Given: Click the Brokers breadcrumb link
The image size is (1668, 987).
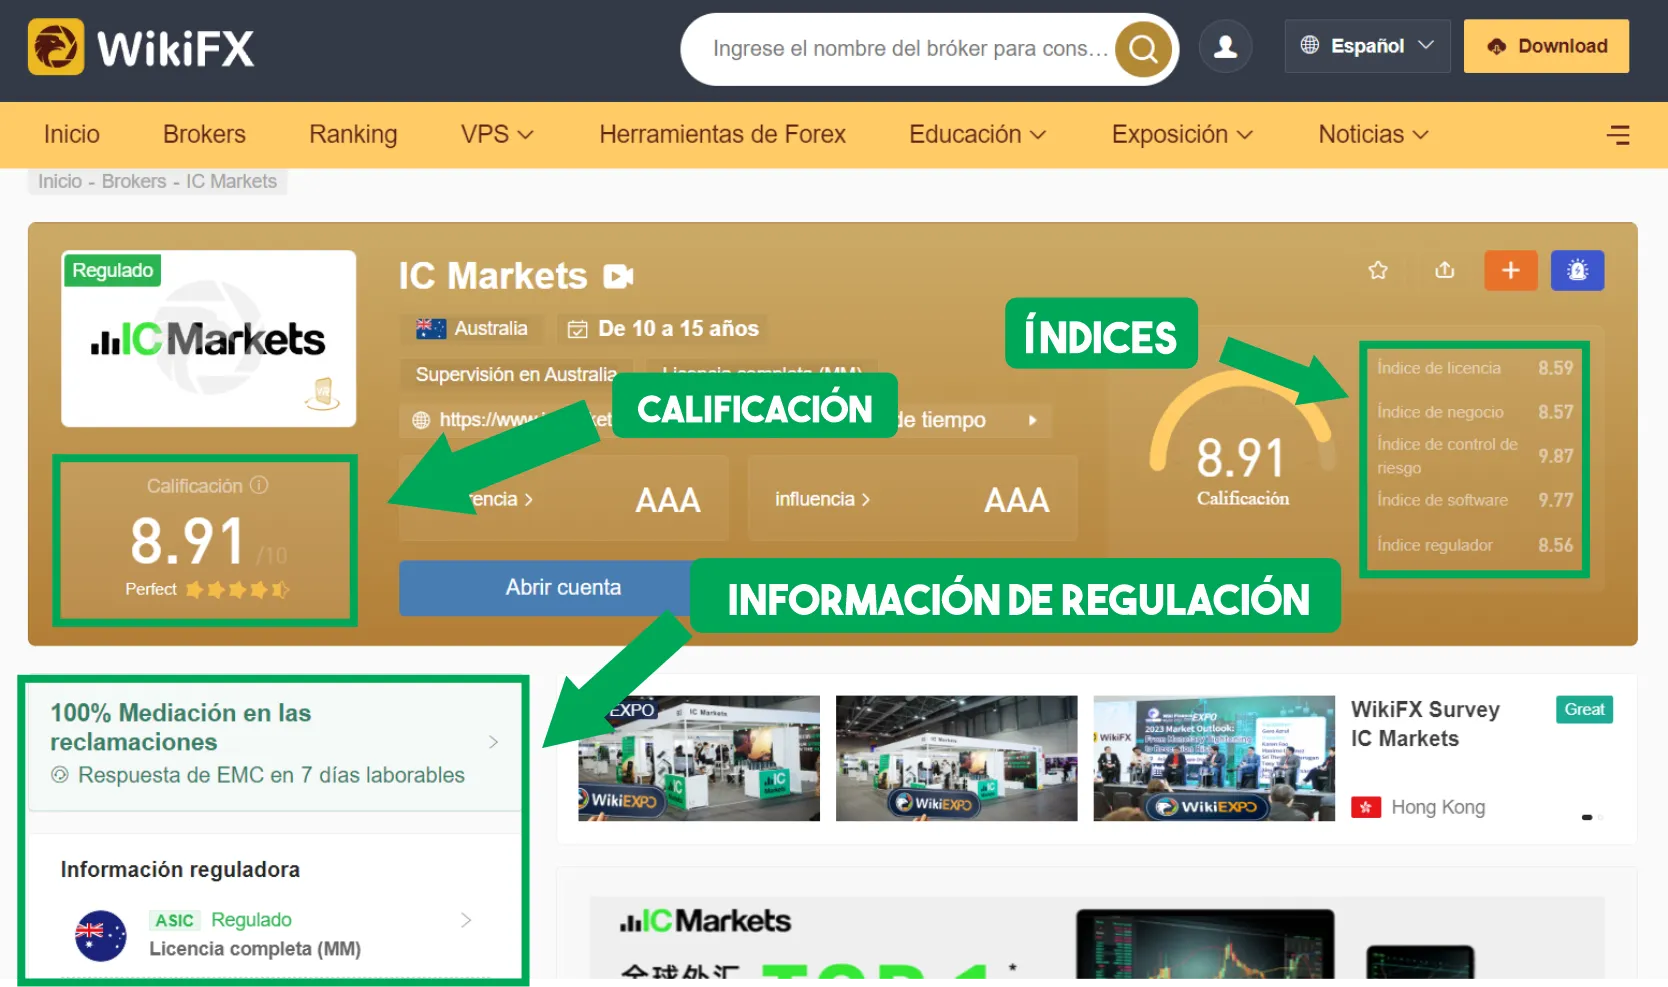Looking at the screenshot, I should [134, 181].
